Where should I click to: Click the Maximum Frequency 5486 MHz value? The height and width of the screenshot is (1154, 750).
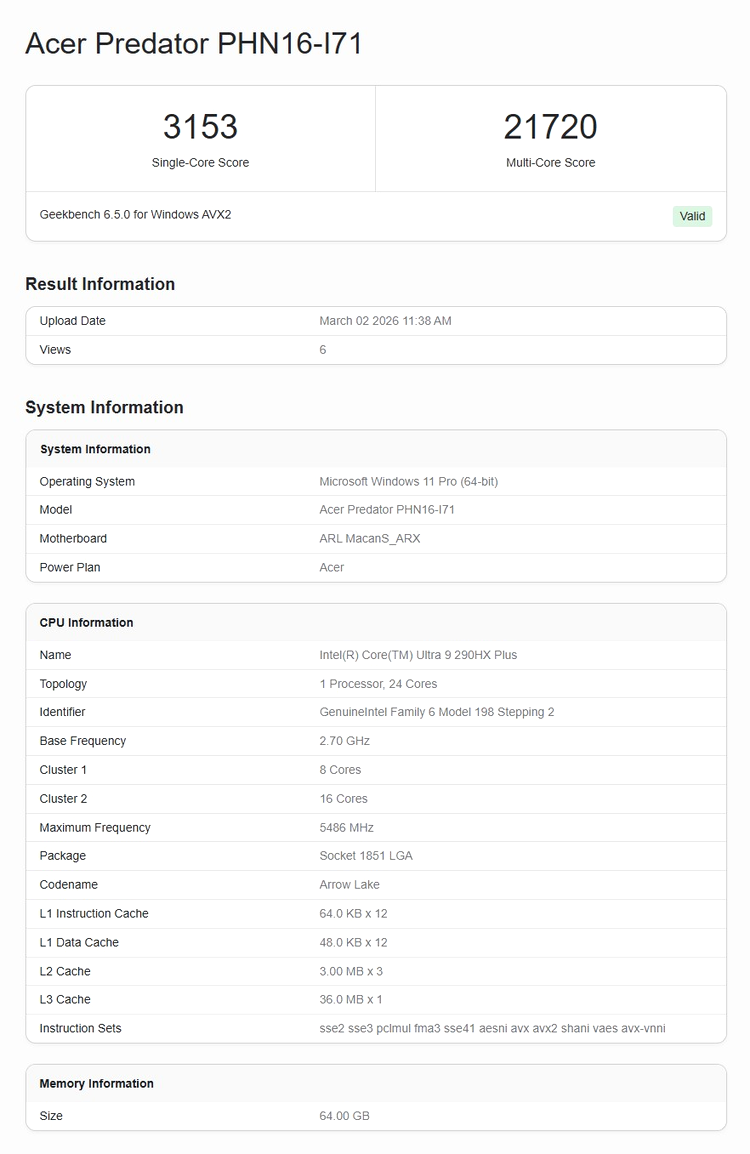click(x=346, y=828)
